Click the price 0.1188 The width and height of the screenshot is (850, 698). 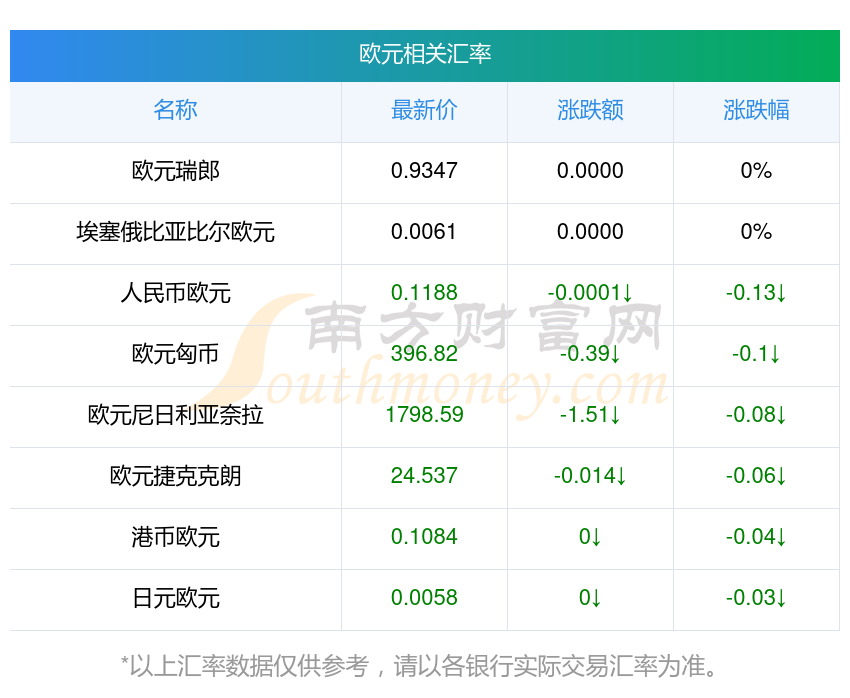(x=424, y=293)
